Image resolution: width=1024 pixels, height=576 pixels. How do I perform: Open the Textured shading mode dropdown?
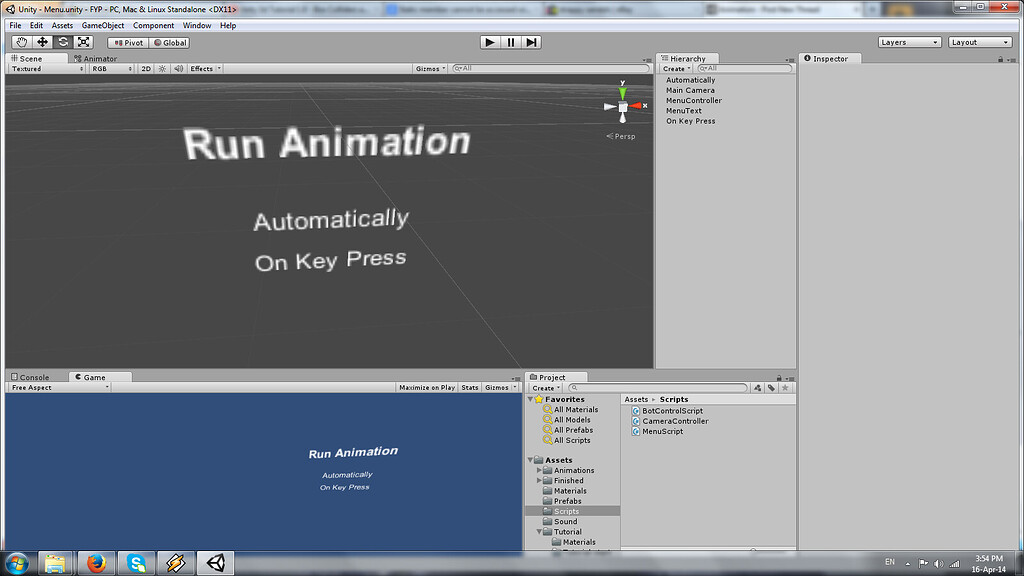pos(42,68)
